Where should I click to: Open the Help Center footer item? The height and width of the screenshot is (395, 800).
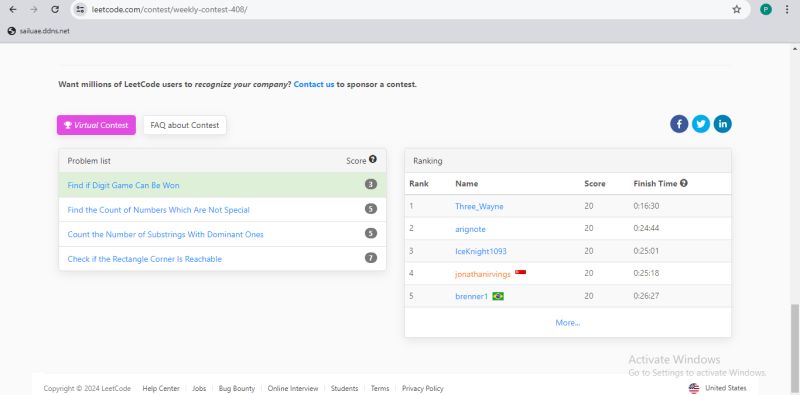tap(161, 388)
